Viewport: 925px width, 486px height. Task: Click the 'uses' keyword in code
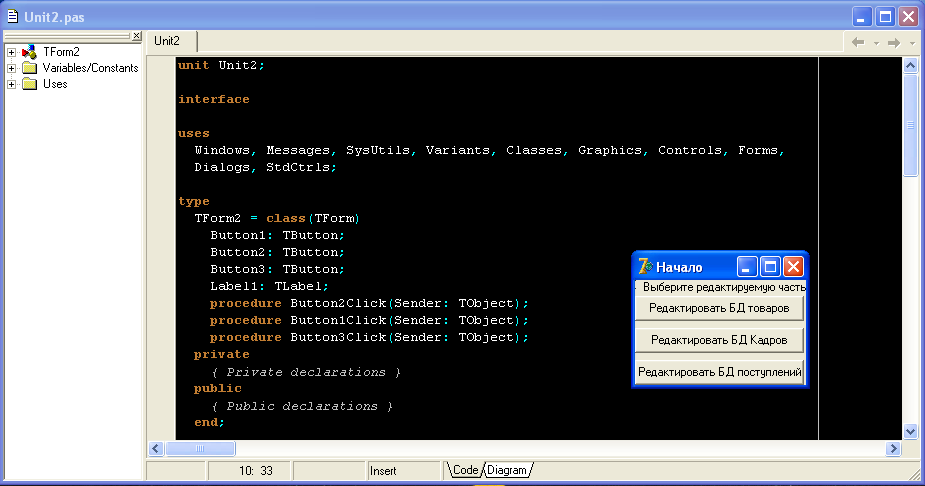click(x=193, y=133)
